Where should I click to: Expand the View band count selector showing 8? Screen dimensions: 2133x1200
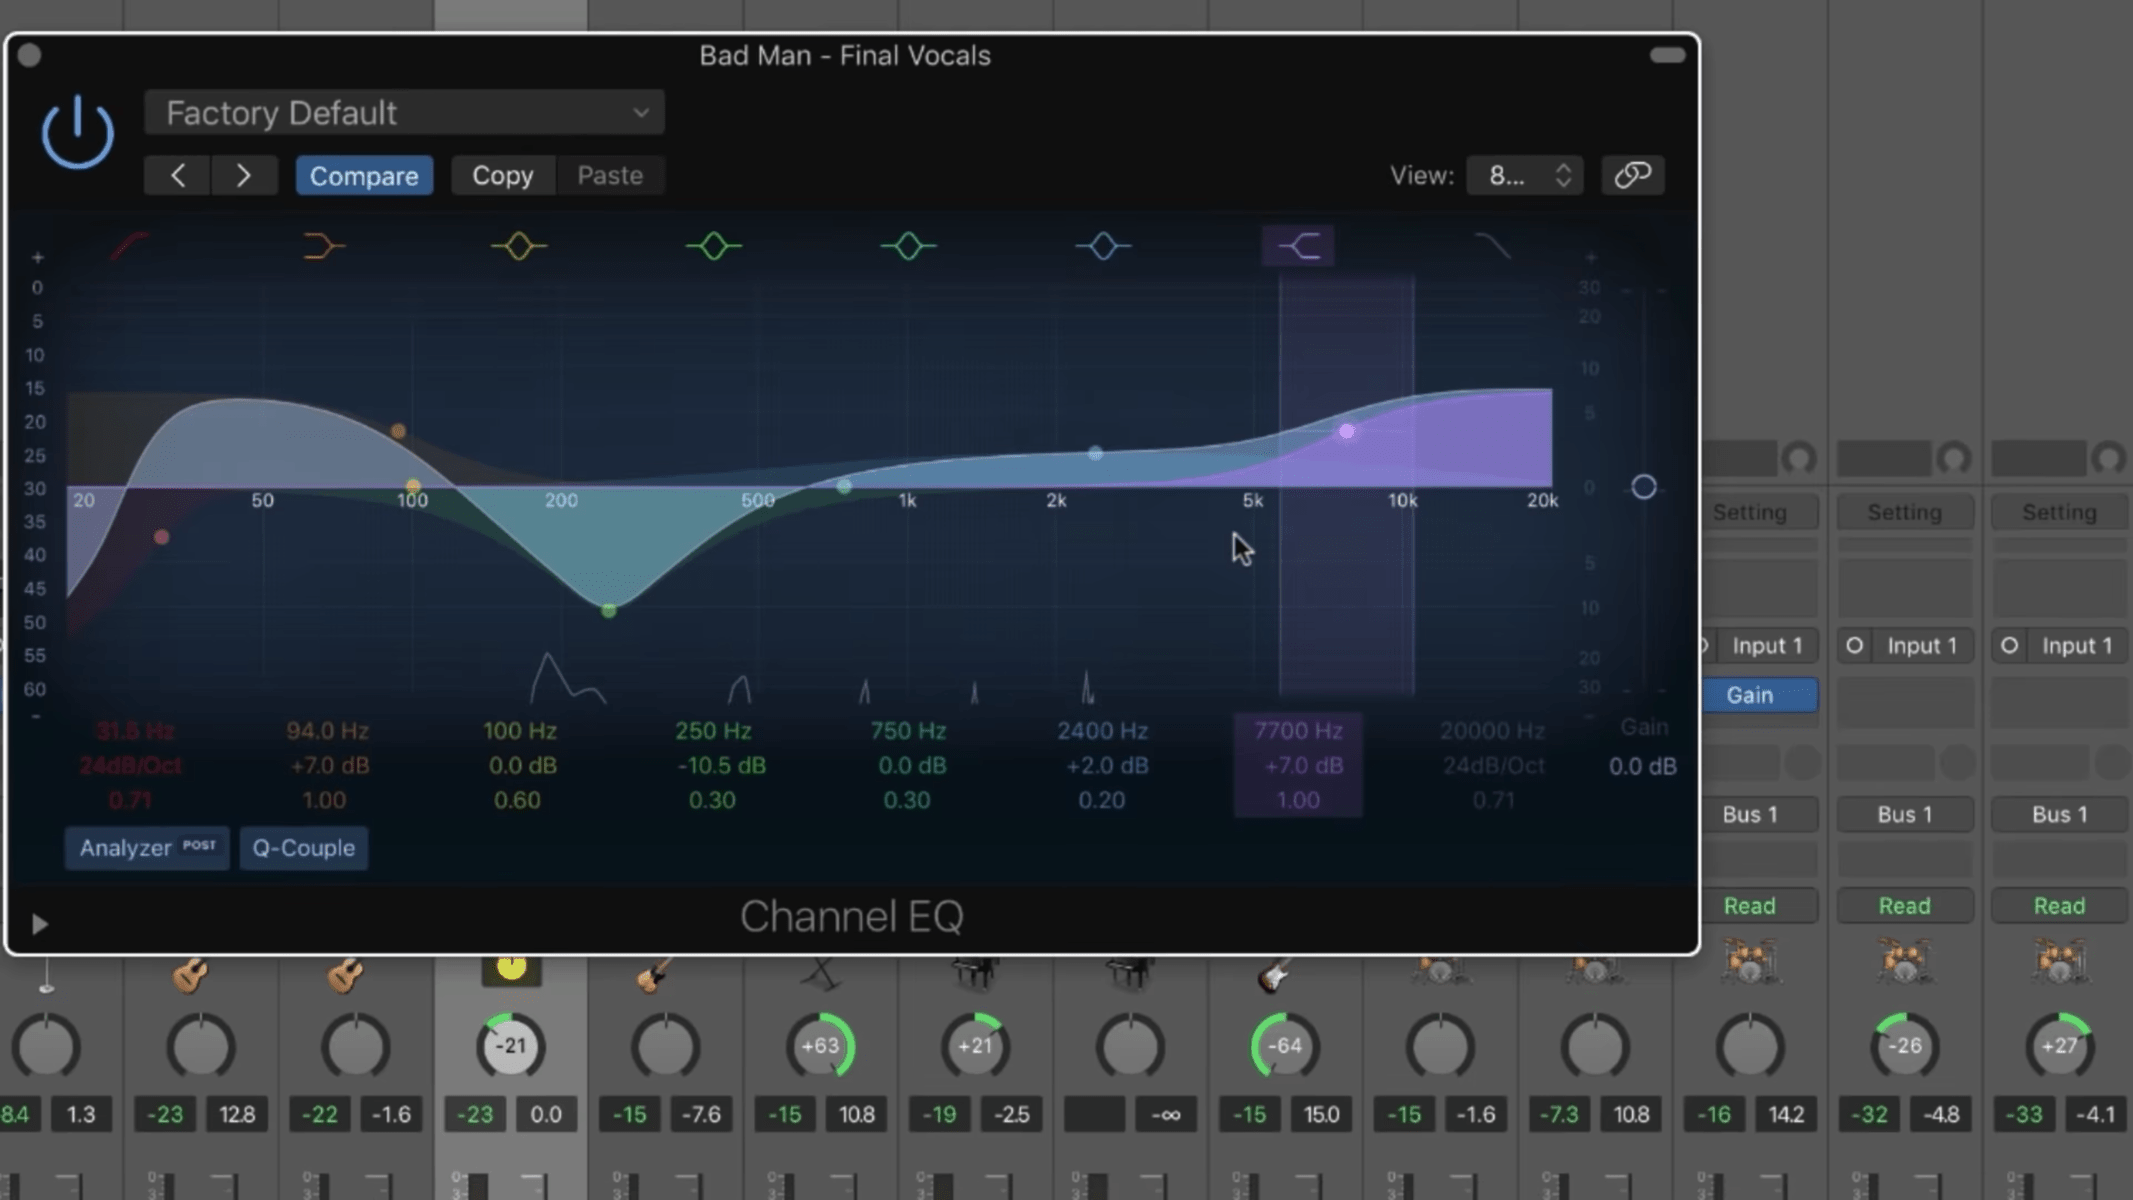pos(1525,176)
